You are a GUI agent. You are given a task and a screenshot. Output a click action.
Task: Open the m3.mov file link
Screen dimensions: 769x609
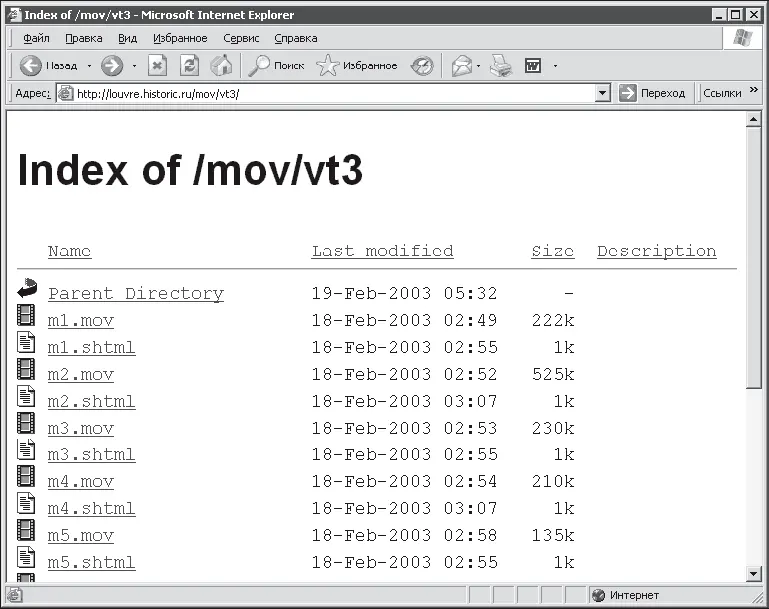point(81,429)
